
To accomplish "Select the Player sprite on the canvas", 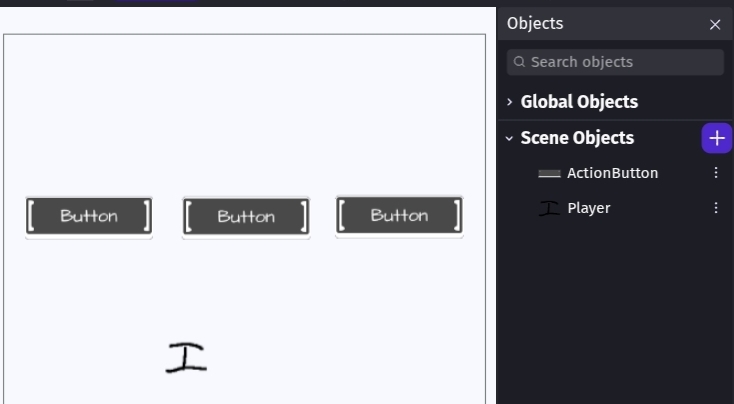I will [x=186, y=357].
